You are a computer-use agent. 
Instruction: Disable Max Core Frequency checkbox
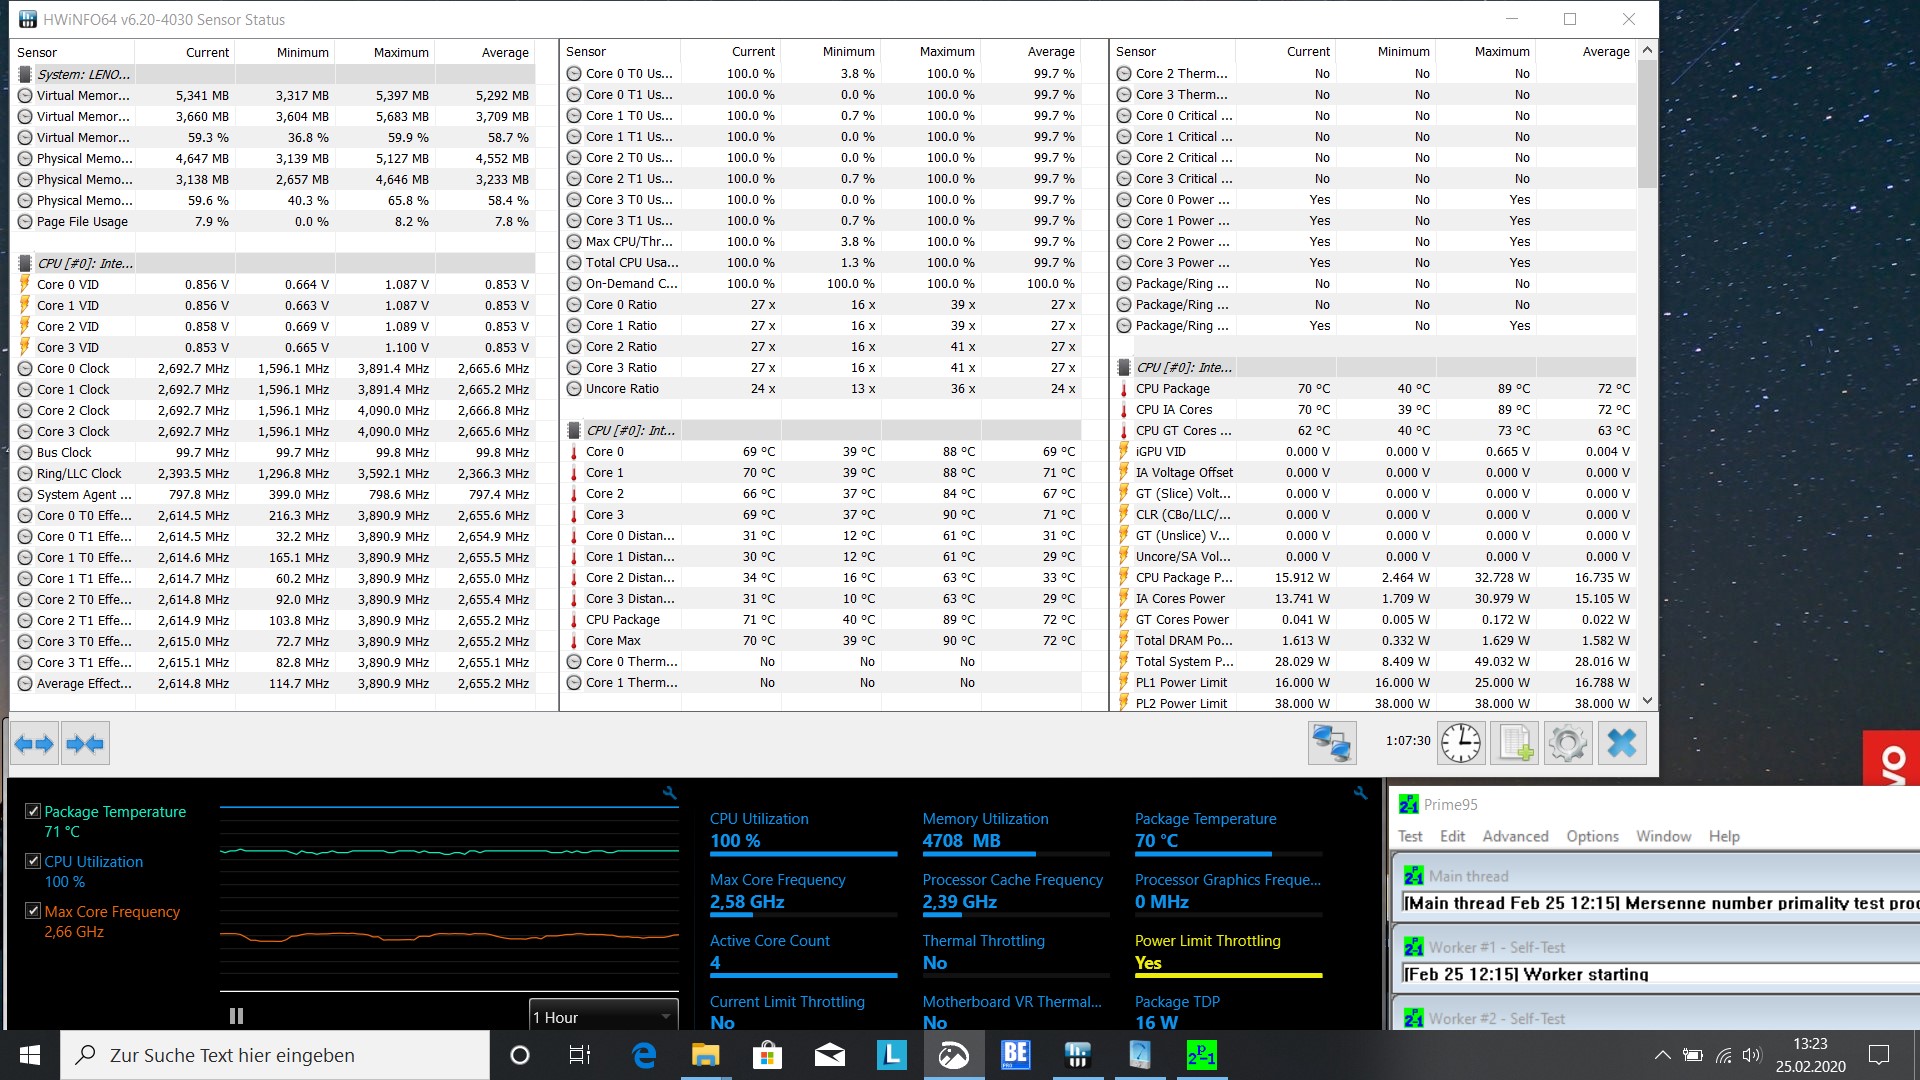pyautogui.click(x=33, y=911)
